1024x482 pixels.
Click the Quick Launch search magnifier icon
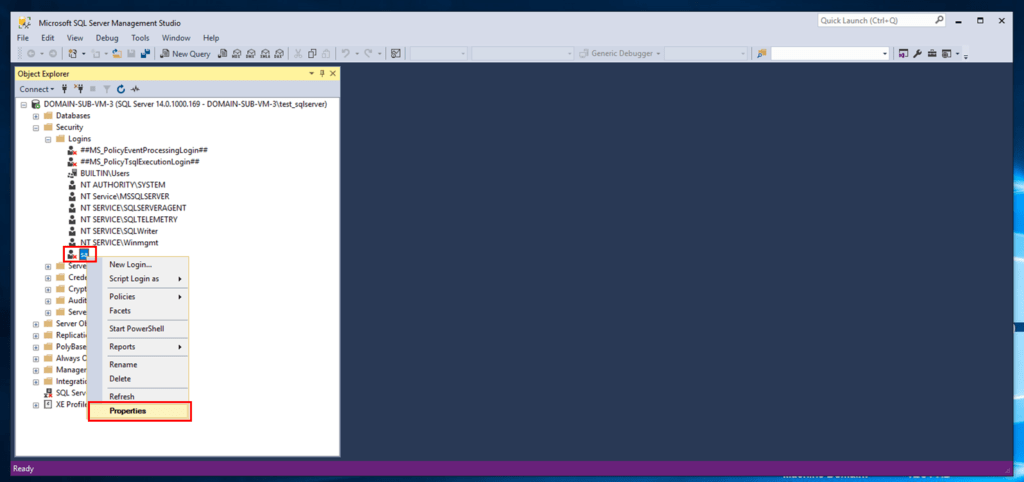(x=939, y=20)
